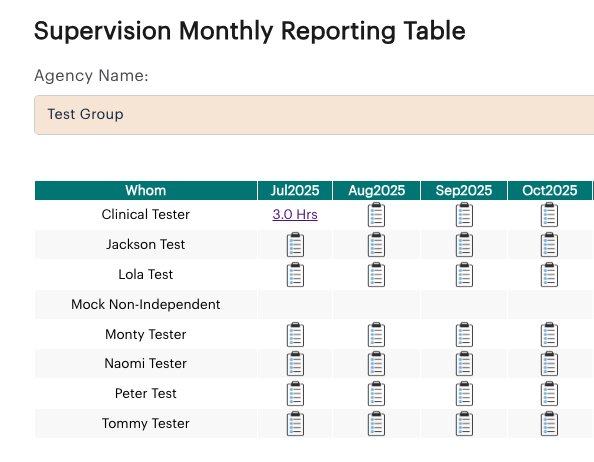This screenshot has height=462, width=594.
Task: Open Clinical Tester's Aug2025 report clipboard
Action: 376,215
